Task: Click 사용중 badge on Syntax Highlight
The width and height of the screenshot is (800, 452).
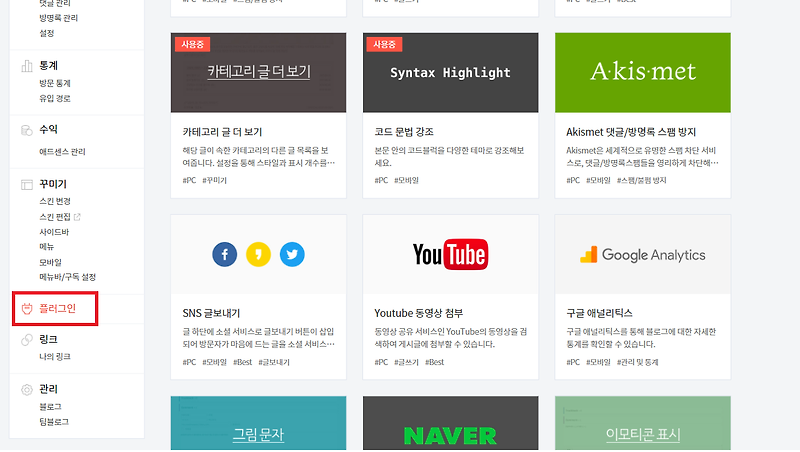Action: pos(384,44)
